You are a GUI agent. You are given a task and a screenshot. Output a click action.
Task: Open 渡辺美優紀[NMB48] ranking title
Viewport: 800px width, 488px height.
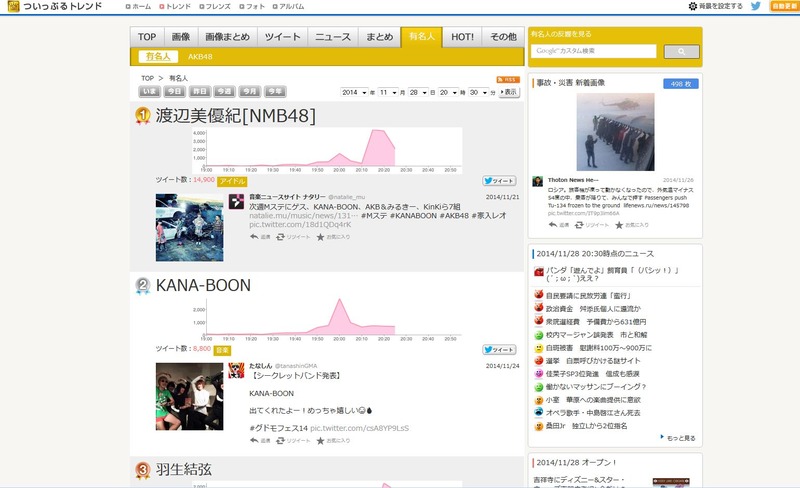tap(236, 116)
